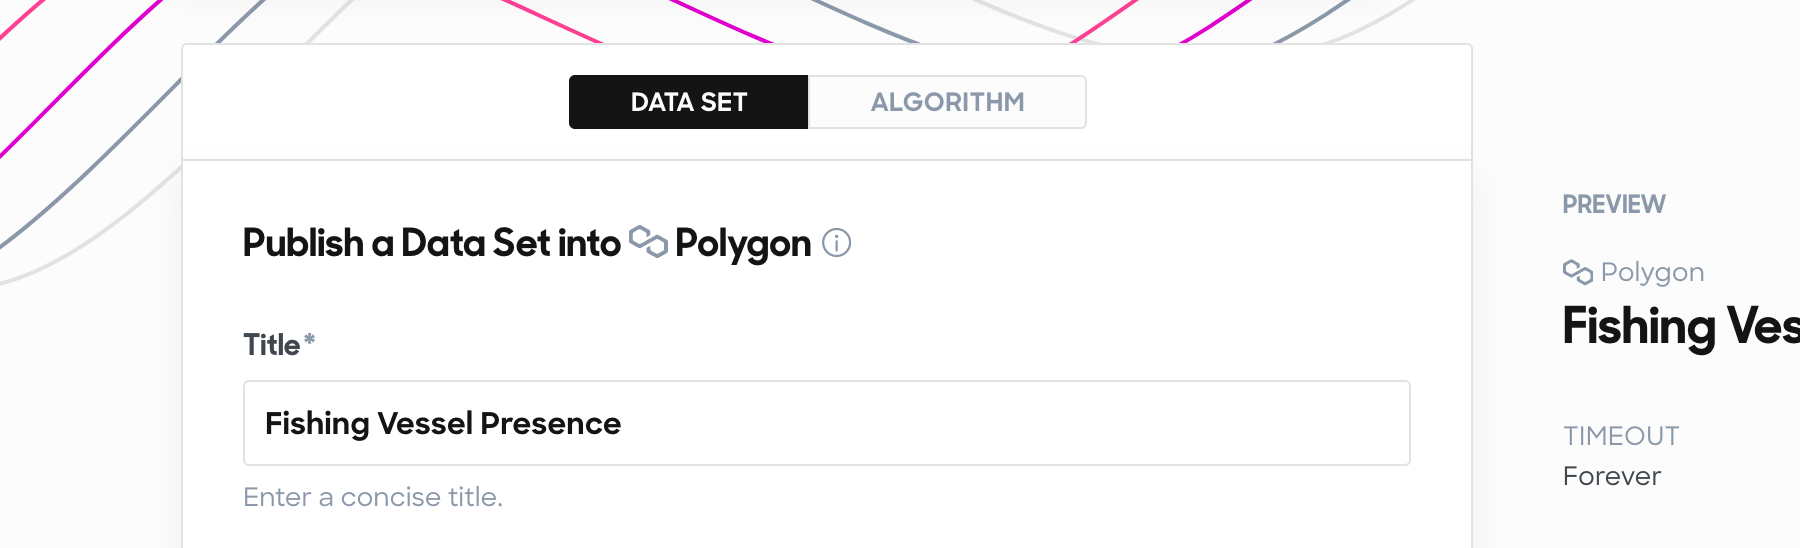Click the 'Enter a concise title.' help text
The image size is (1800, 548).
click(x=373, y=497)
